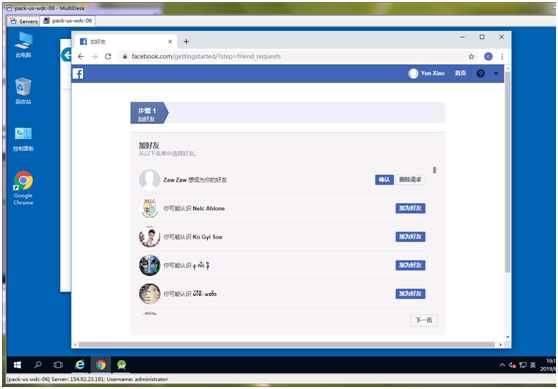558x389 pixels.
Task: Click the Chrome vertical page scrollbar
Action: [507, 172]
